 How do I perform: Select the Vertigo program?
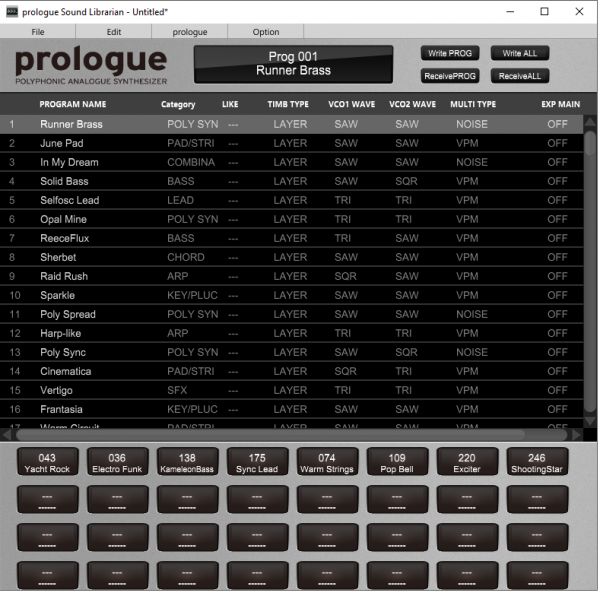pyautogui.click(x=292, y=390)
